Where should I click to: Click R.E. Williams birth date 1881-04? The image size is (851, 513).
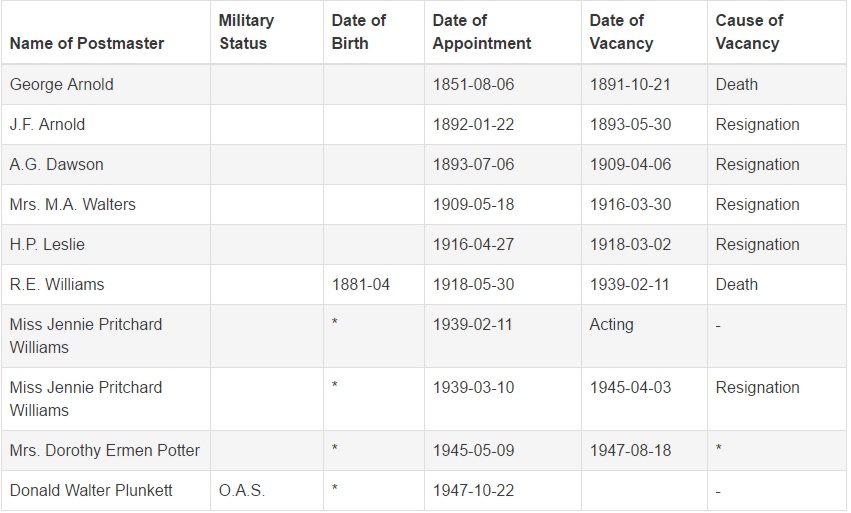[360, 284]
